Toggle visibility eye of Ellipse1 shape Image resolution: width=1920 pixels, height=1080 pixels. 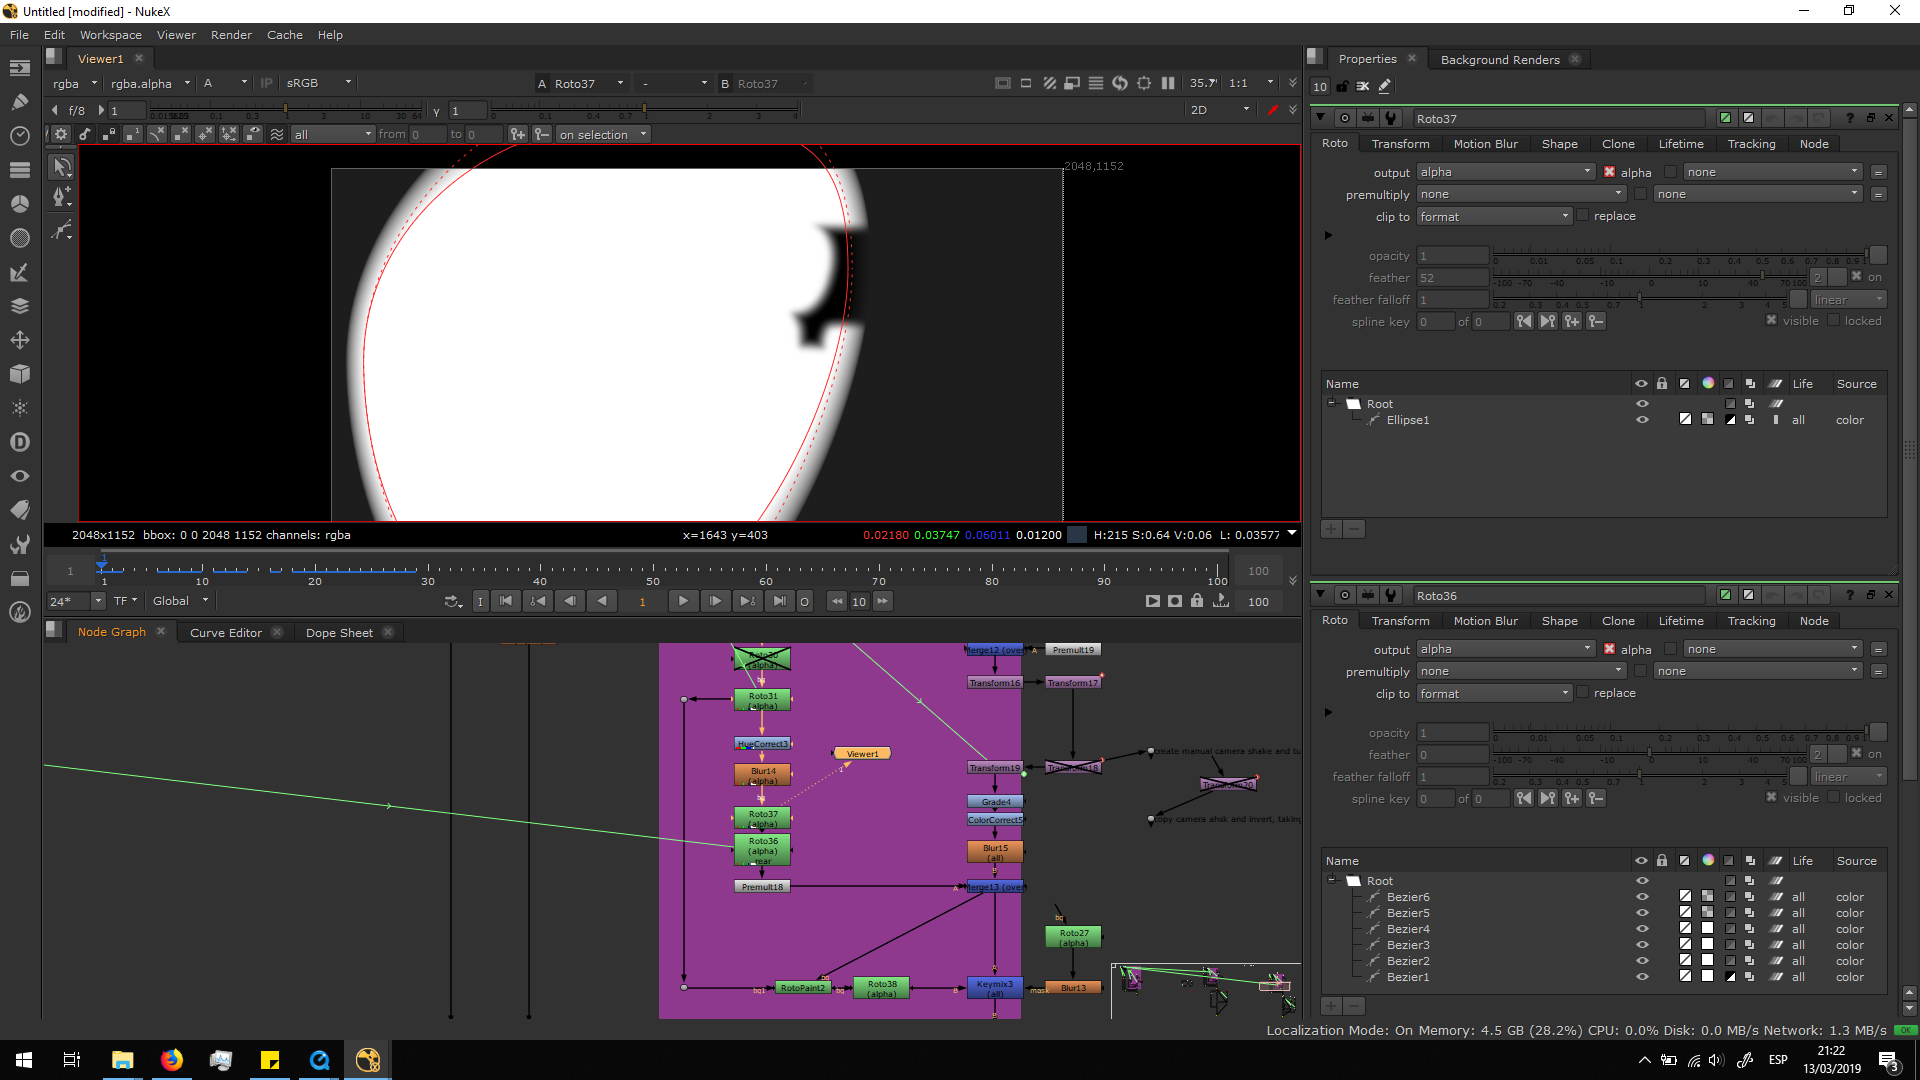coord(1641,420)
